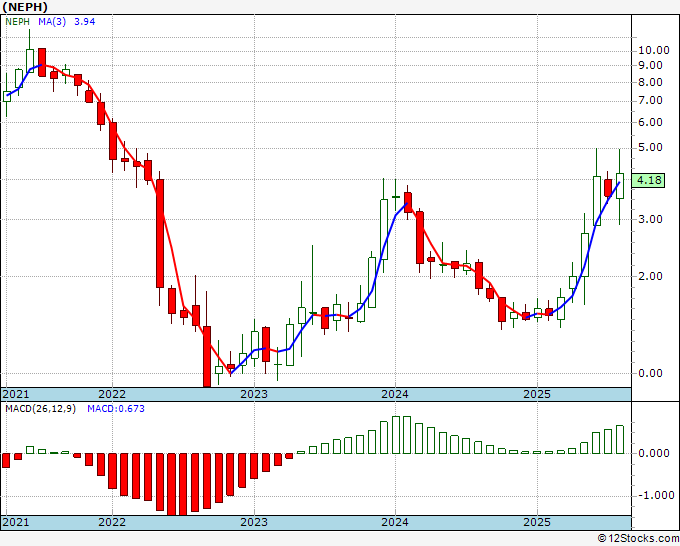Click the (NEPH) chart title
The image size is (680, 546).
click(x=25, y=7)
